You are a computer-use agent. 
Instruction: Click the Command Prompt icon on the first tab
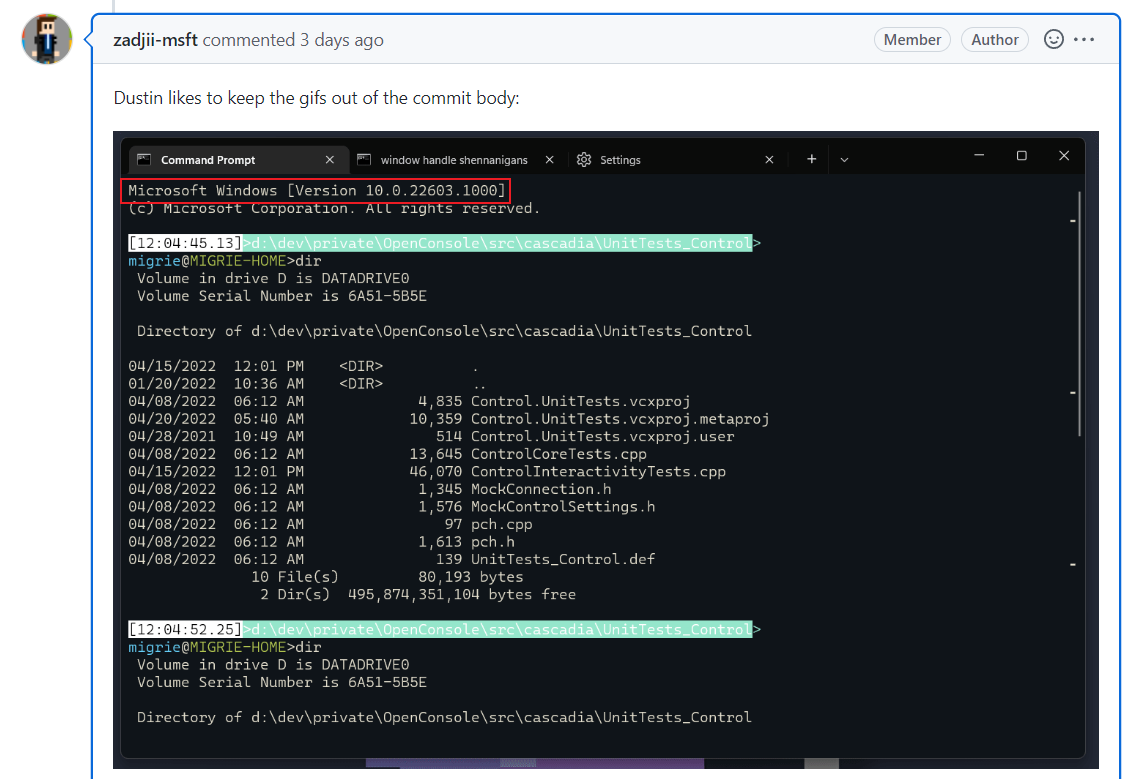click(x=144, y=159)
